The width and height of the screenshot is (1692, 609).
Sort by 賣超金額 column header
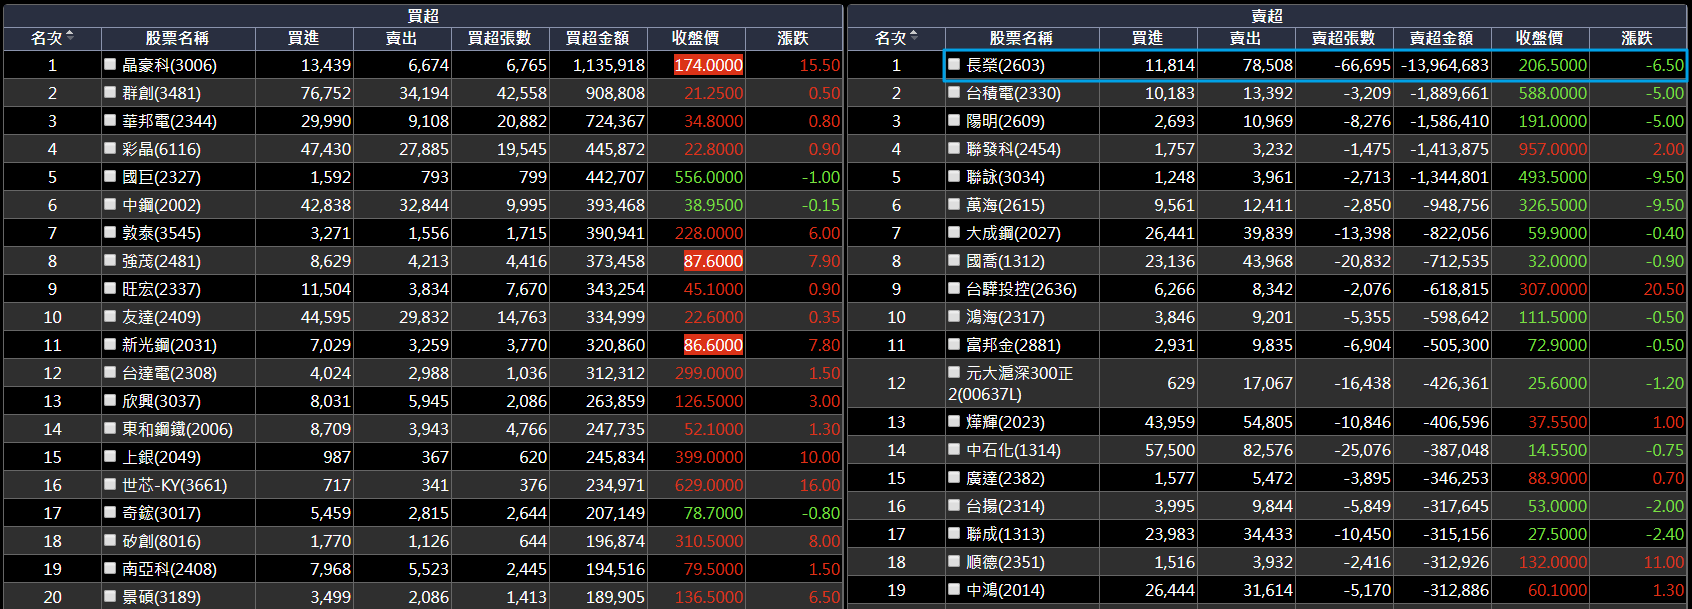[1442, 38]
